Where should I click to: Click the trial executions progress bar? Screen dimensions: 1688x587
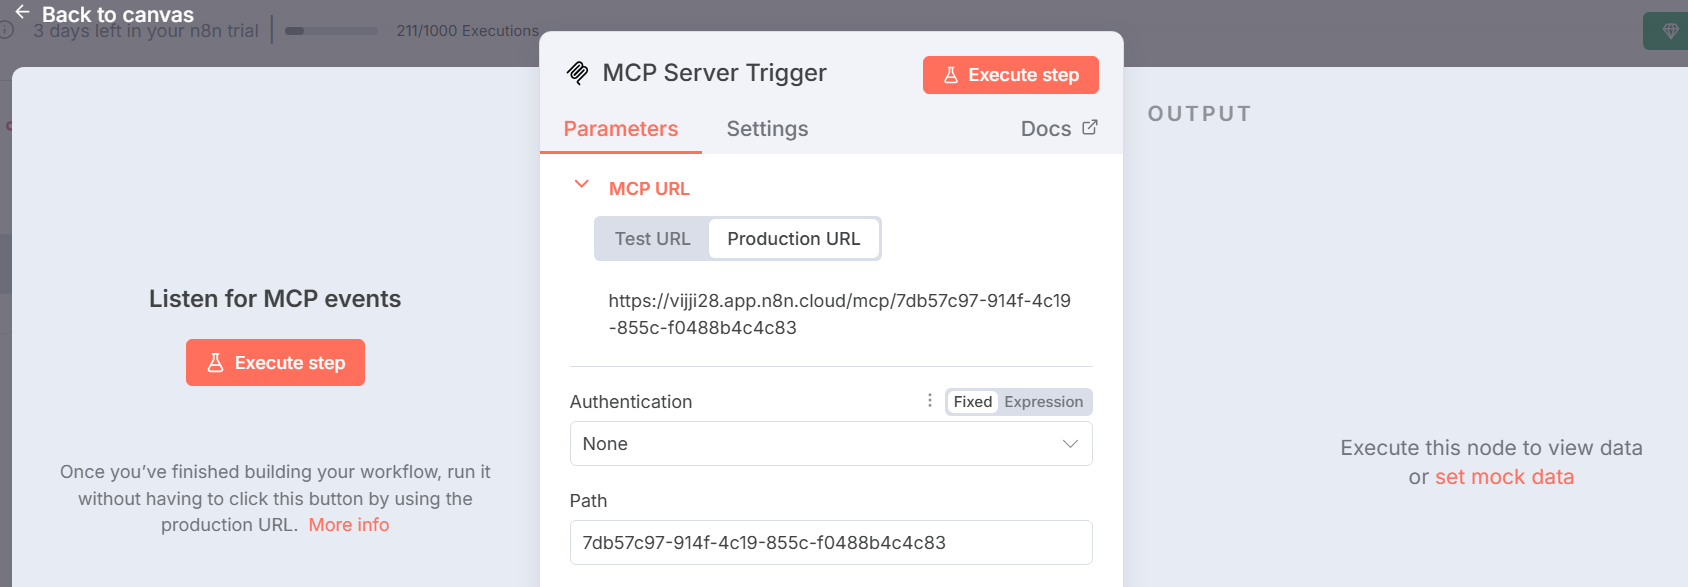tap(331, 31)
